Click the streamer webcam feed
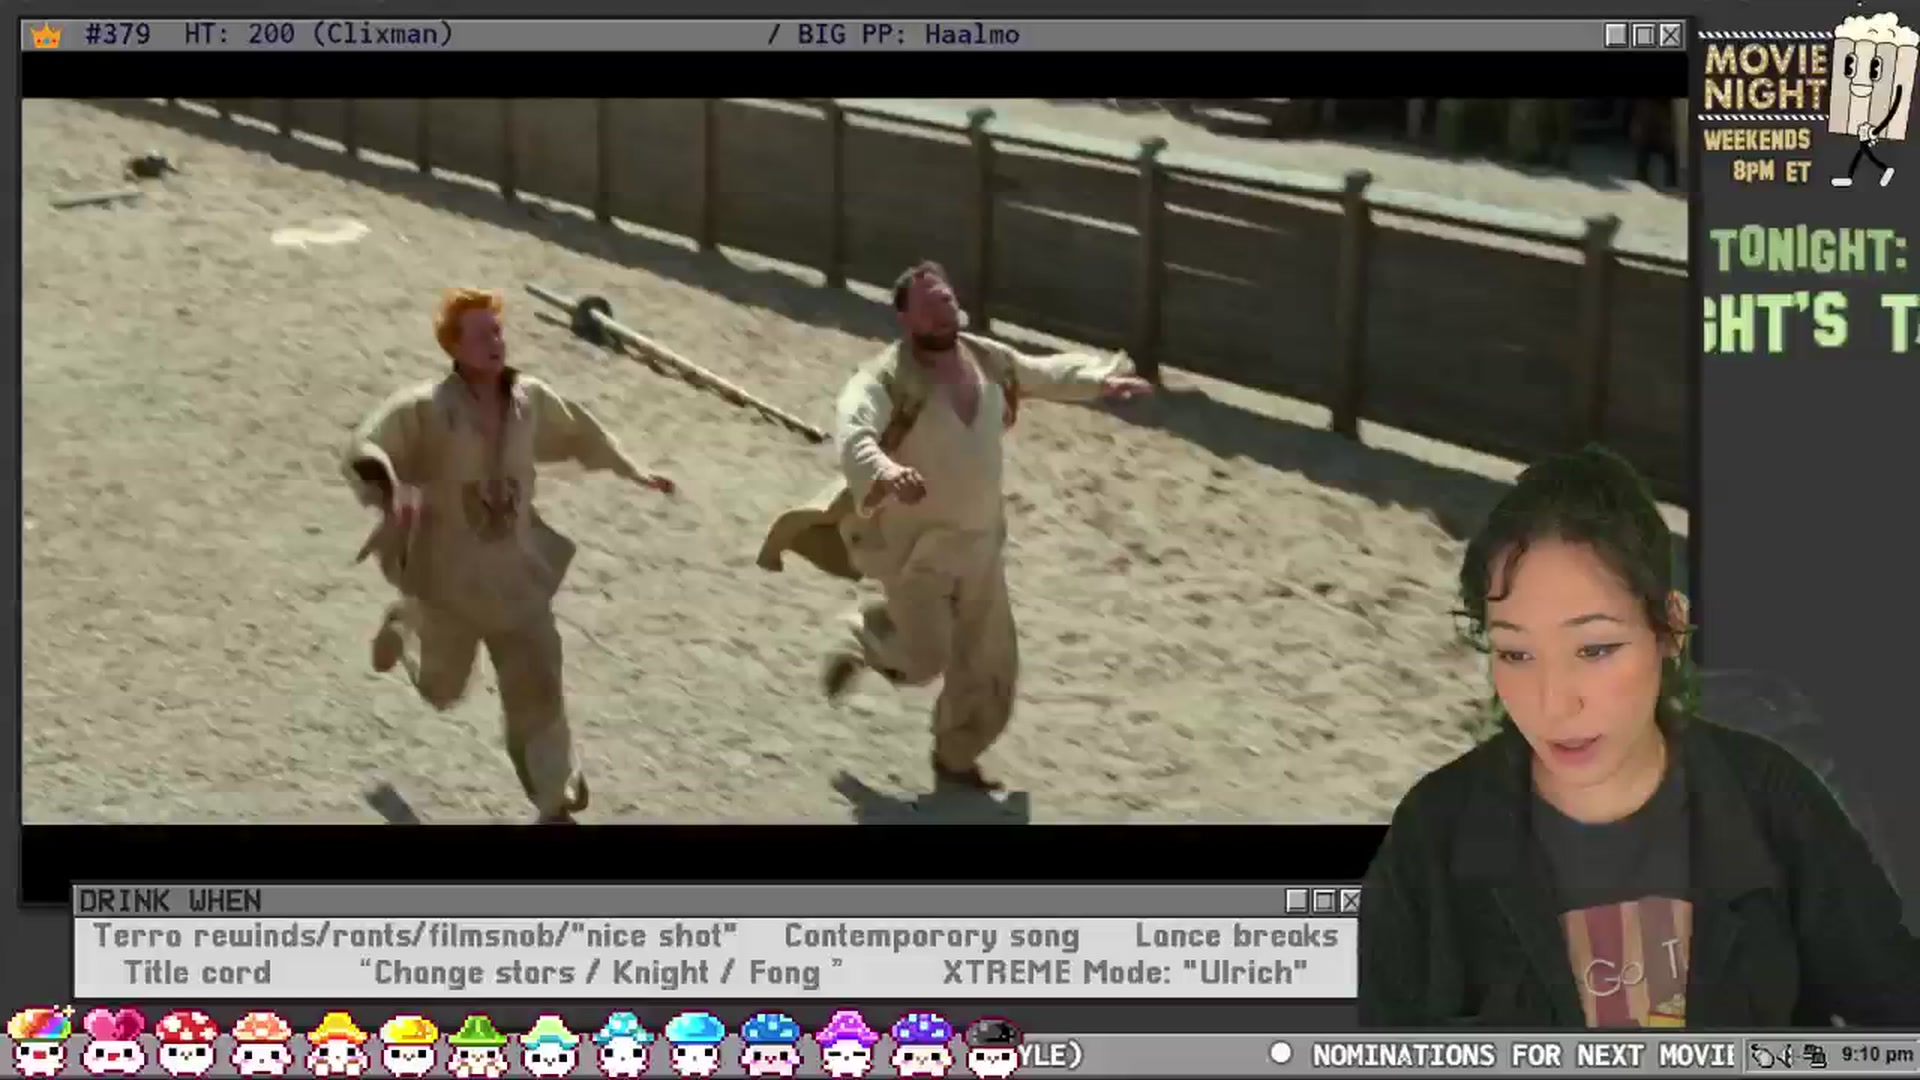 (1640, 740)
